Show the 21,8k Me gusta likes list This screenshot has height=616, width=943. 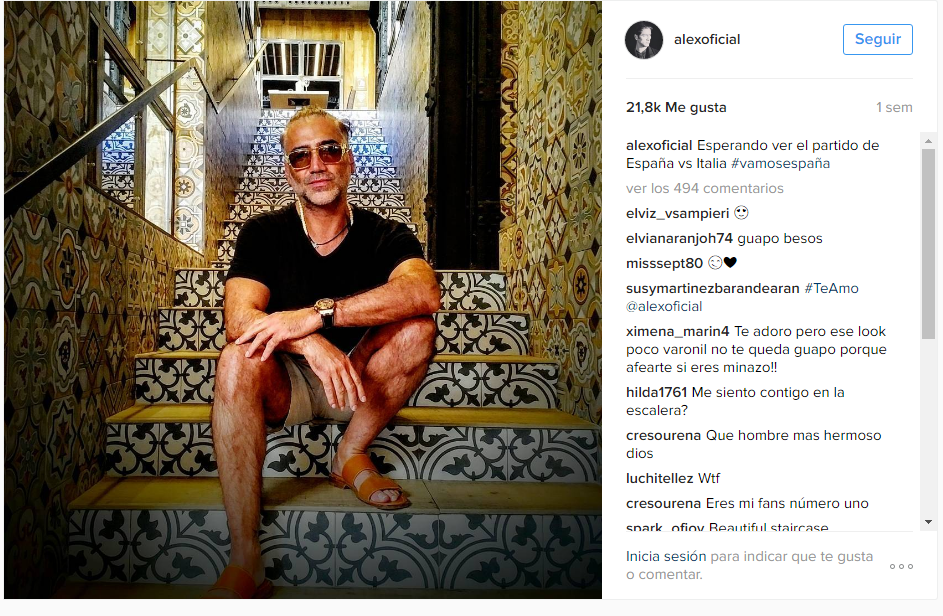(x=676, y=108)
